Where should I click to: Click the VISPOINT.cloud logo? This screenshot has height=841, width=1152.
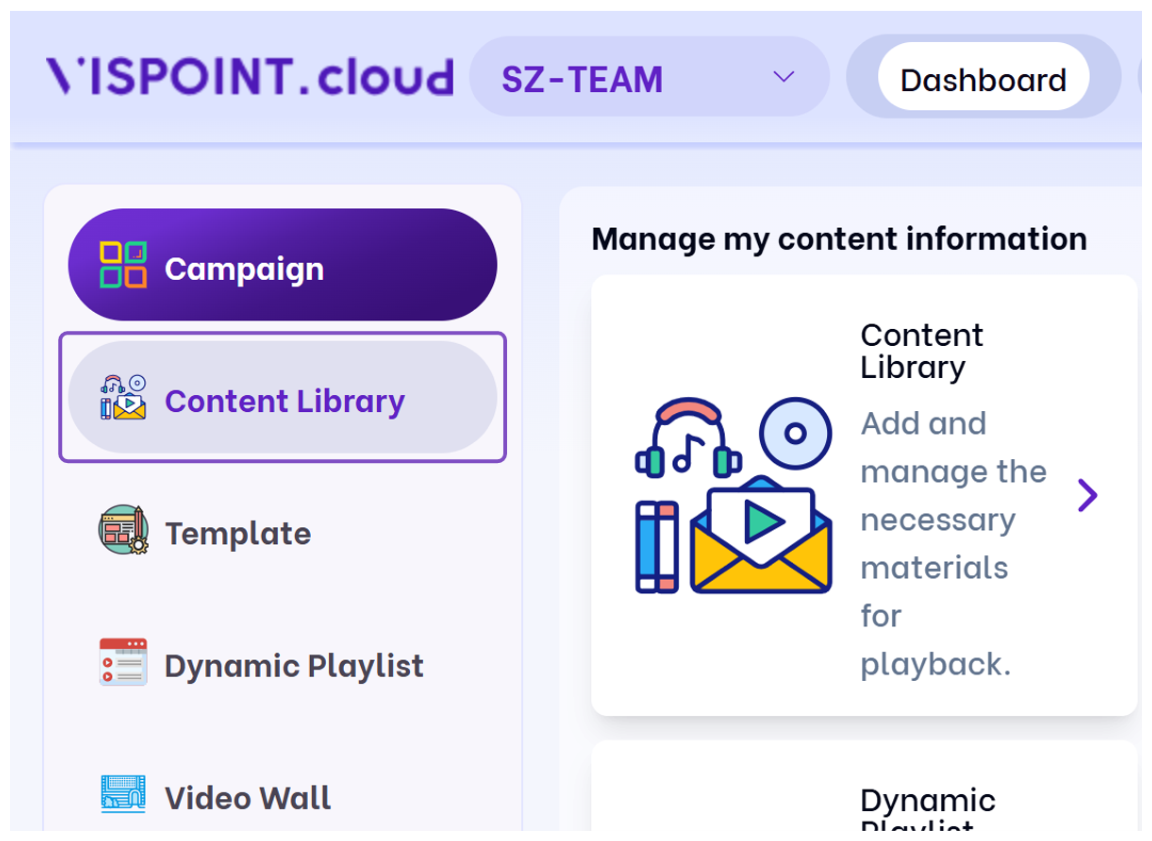click(250, 76)
